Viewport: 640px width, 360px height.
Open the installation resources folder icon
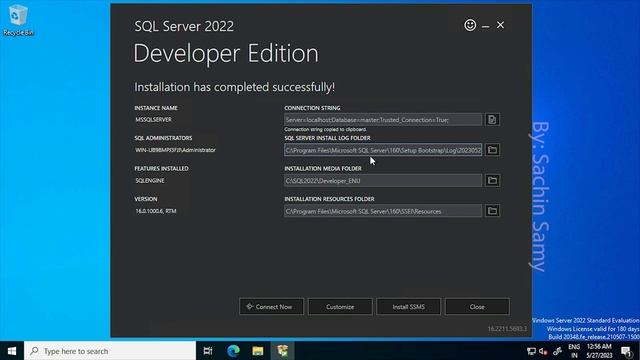[492, 211]
